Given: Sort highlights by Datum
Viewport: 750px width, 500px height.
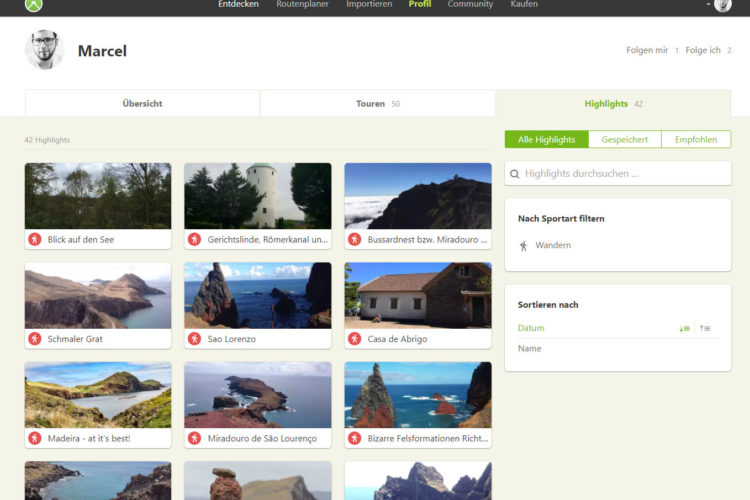Looking at the screenshot, I should tap(531, 328).
